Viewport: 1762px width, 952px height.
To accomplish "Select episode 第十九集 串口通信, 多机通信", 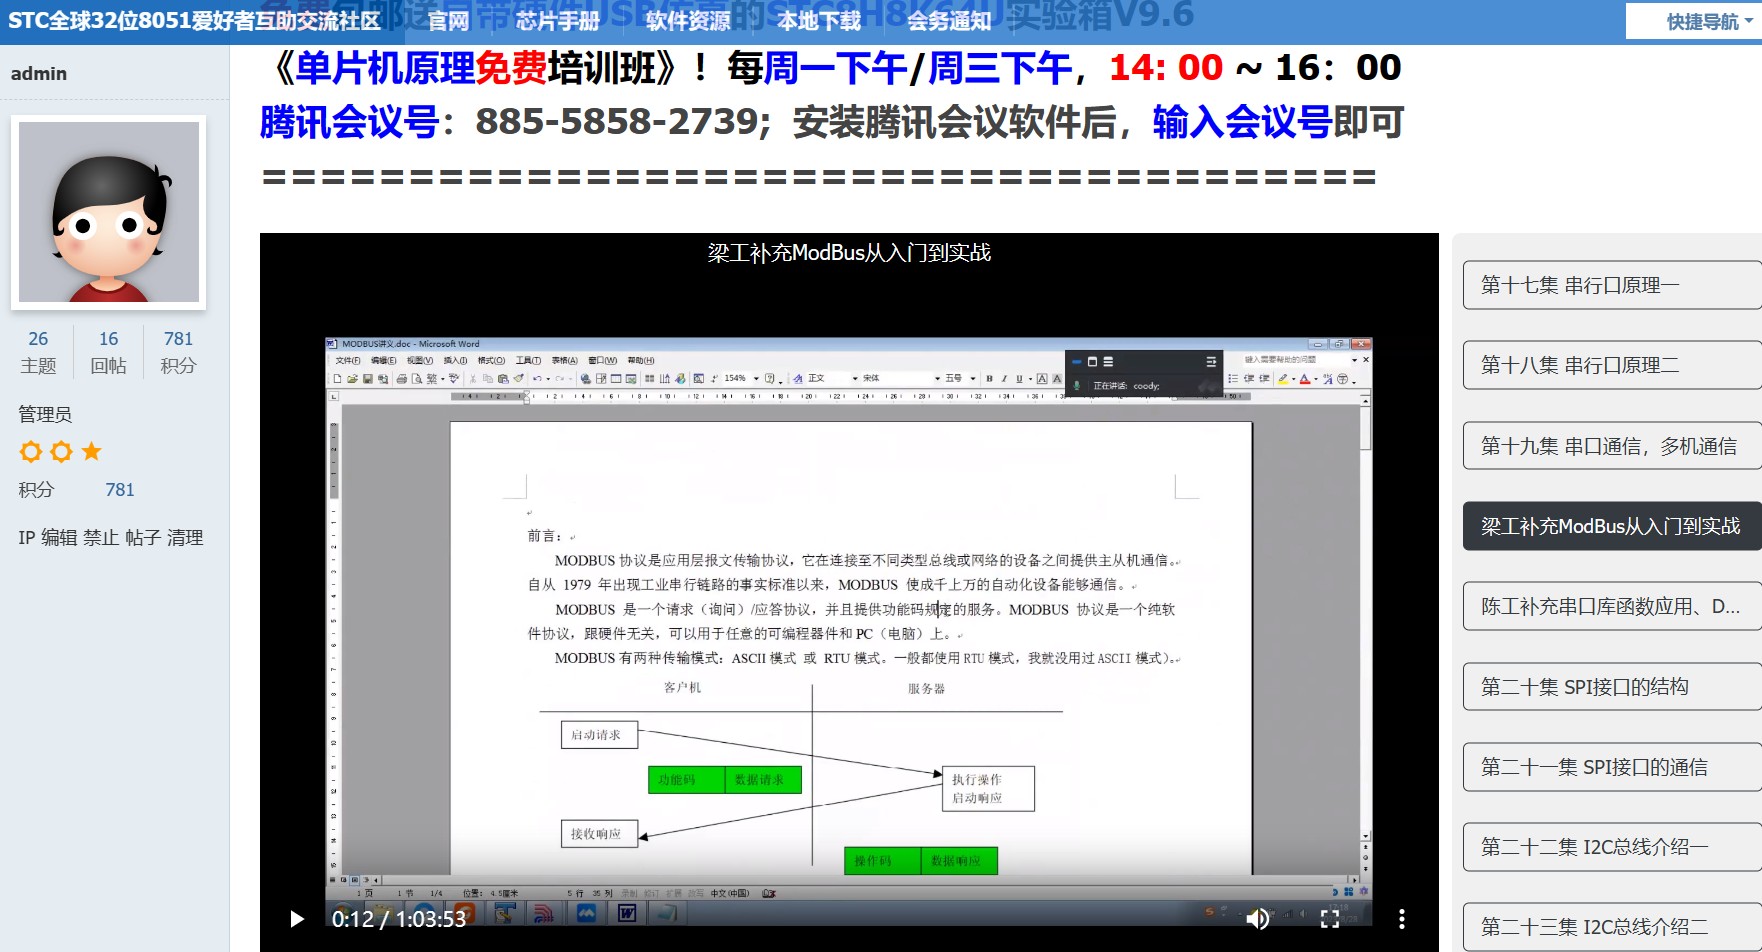I will point(1612,446).
